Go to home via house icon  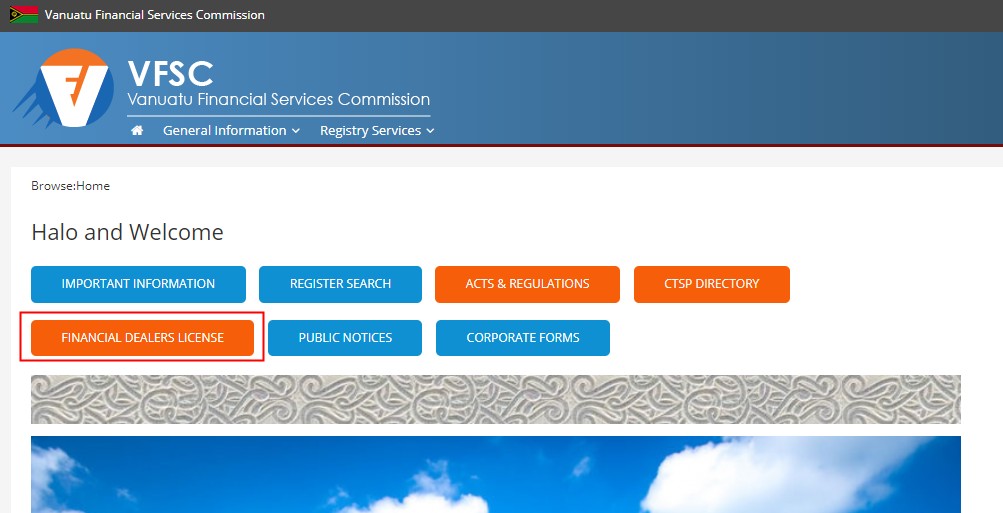(x=137, y=130)
